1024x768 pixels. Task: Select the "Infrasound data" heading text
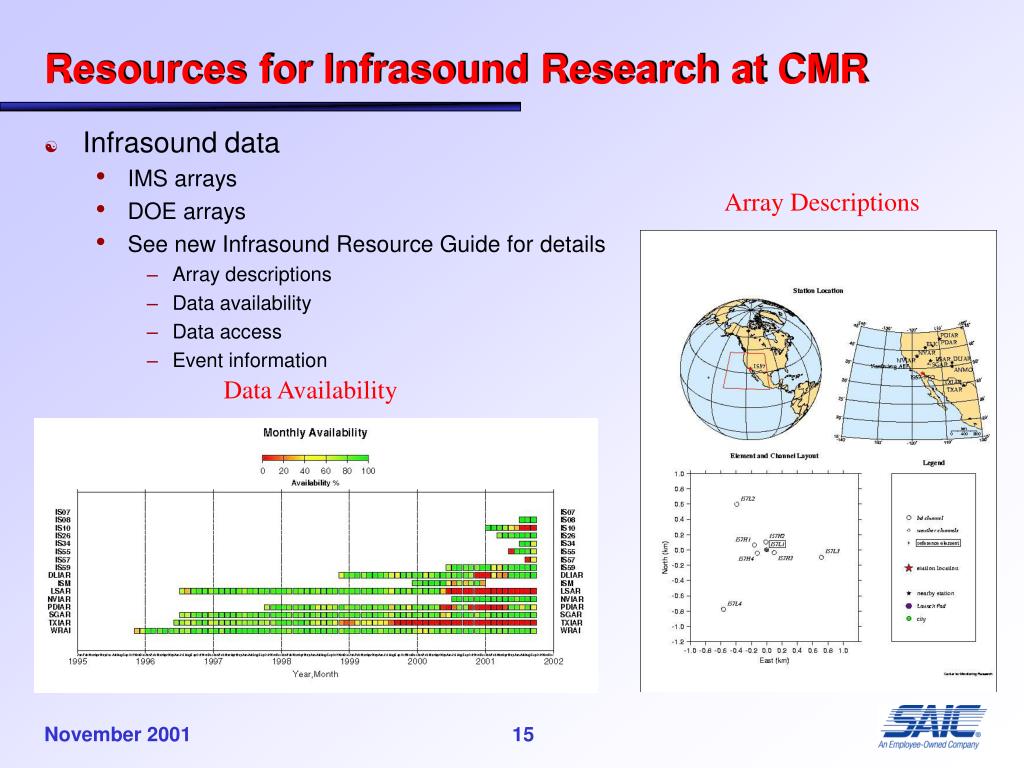click(x=181, y=143)
